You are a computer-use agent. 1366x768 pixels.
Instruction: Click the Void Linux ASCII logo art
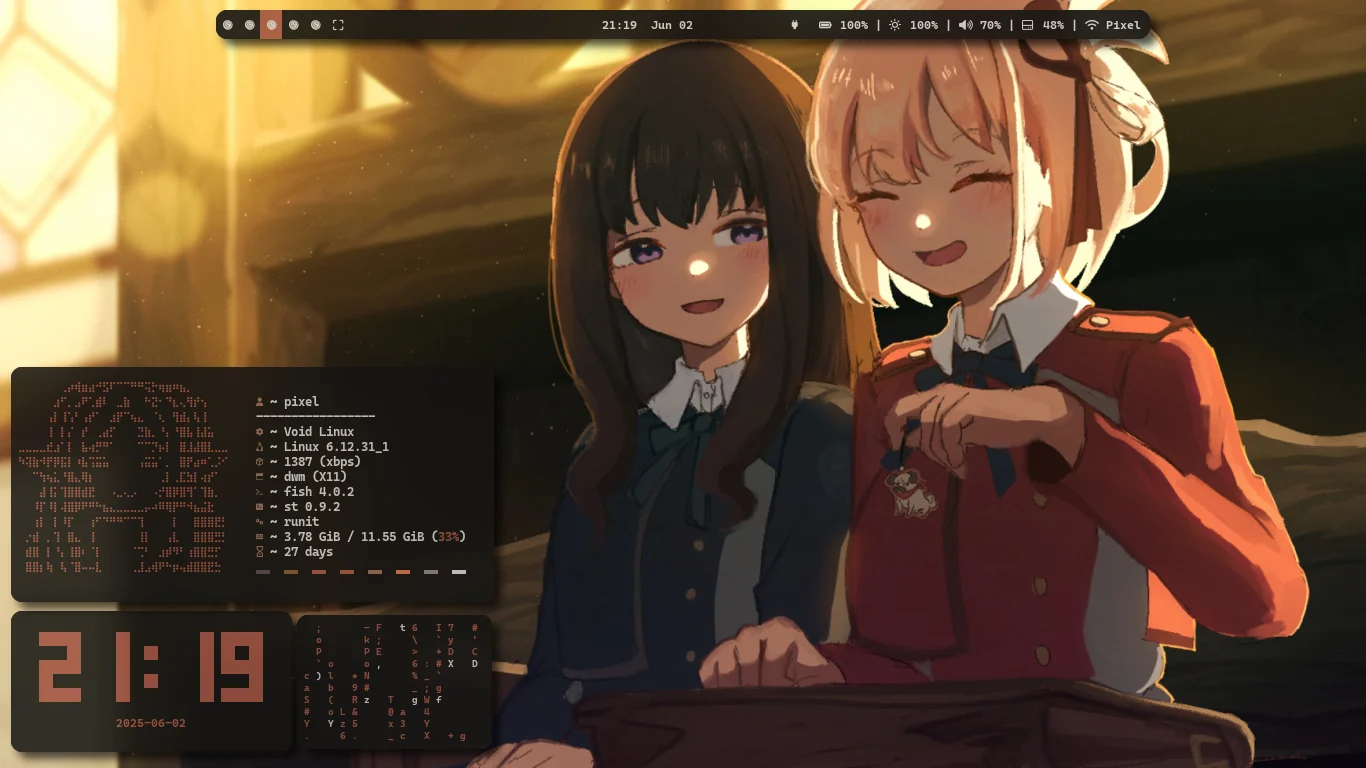pos(122,478)
